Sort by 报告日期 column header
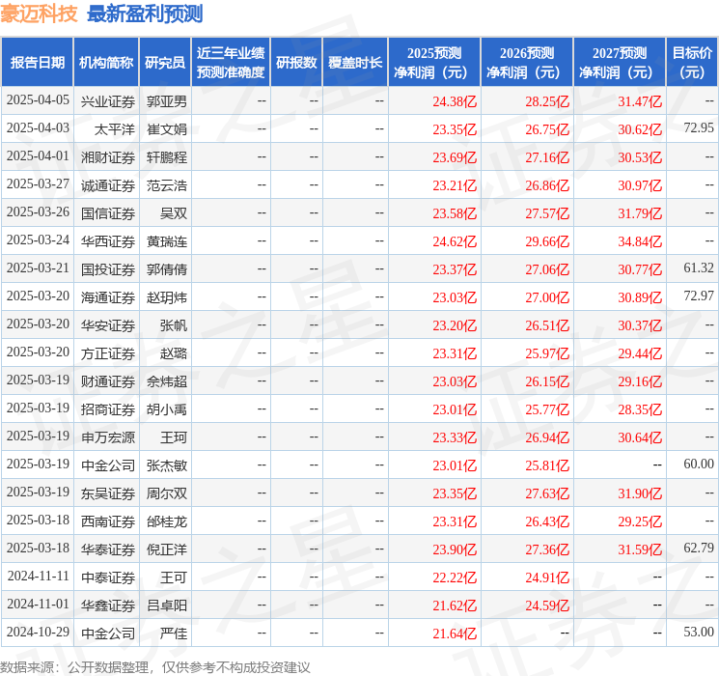The image size is (719, 676). (37, 62)
